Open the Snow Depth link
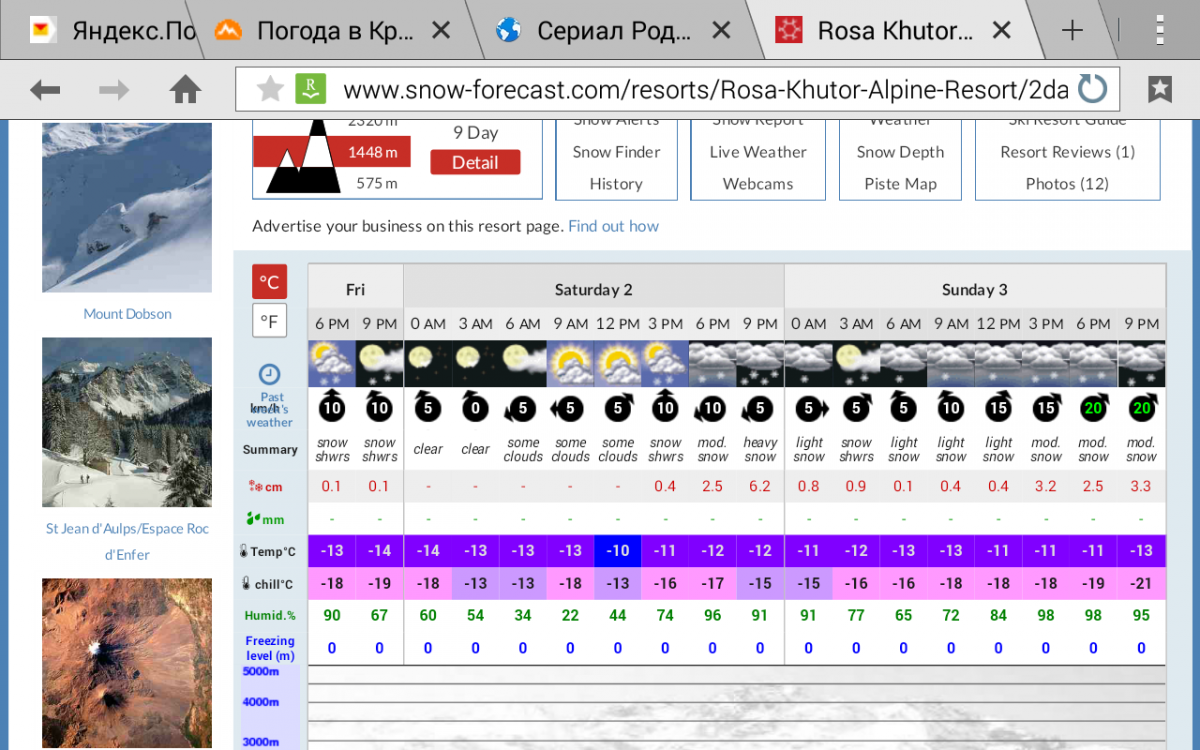 [x=900, y=152]
